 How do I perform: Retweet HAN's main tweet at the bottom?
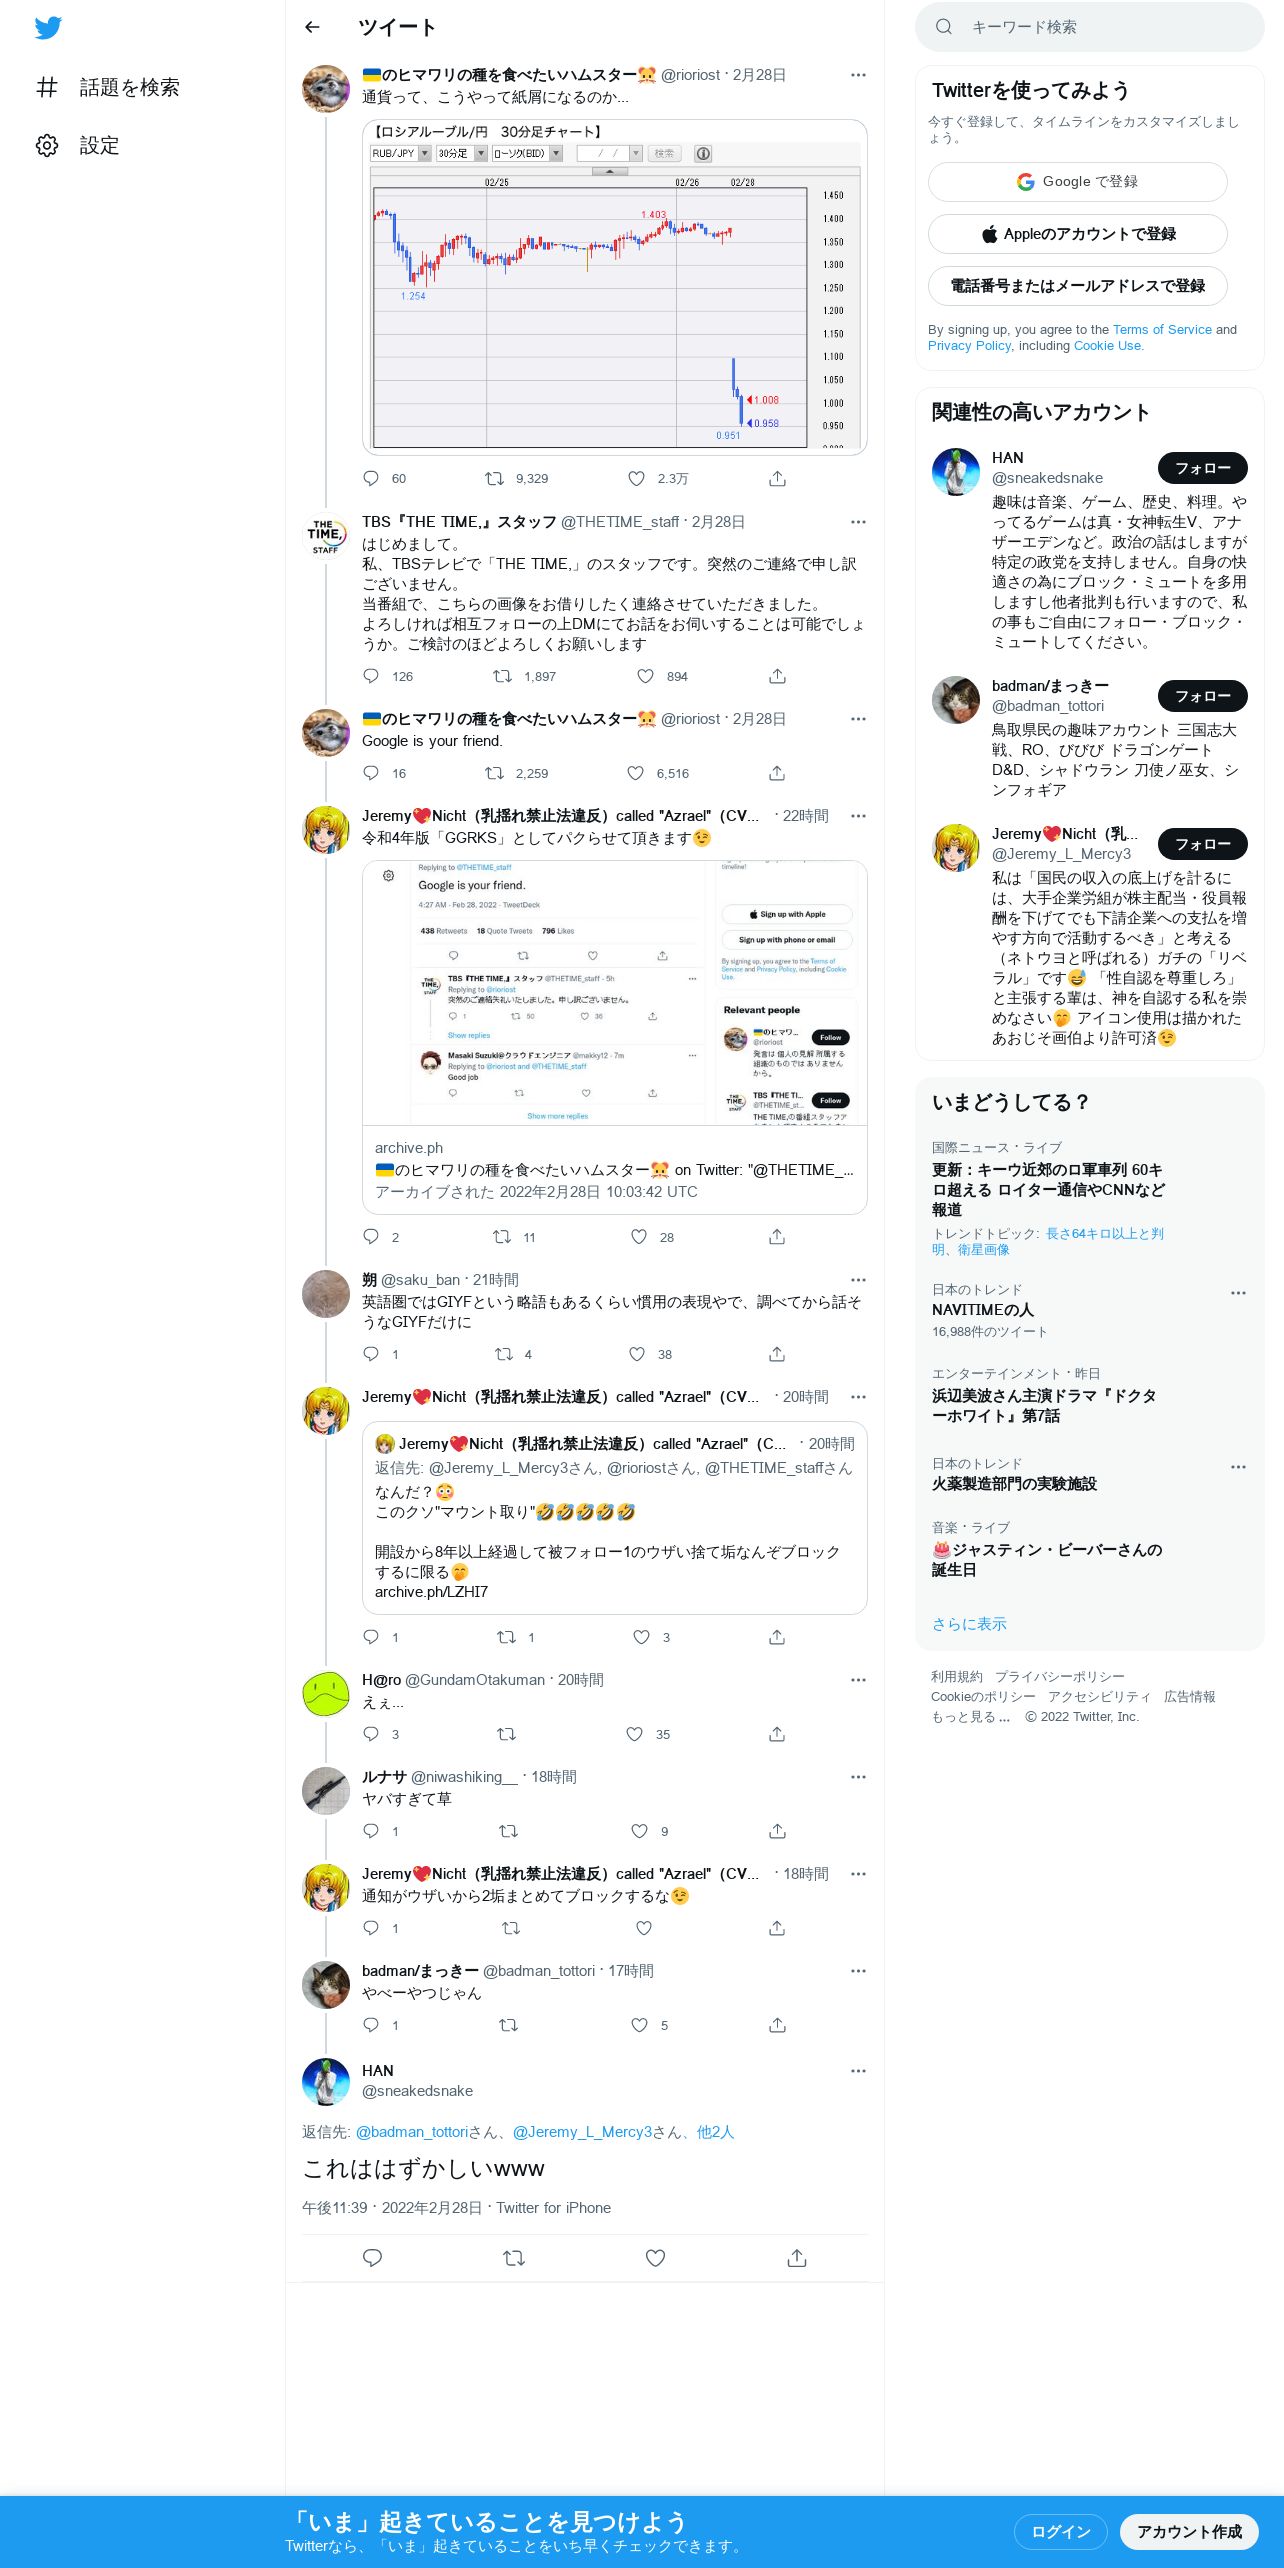coord(514,2258)
